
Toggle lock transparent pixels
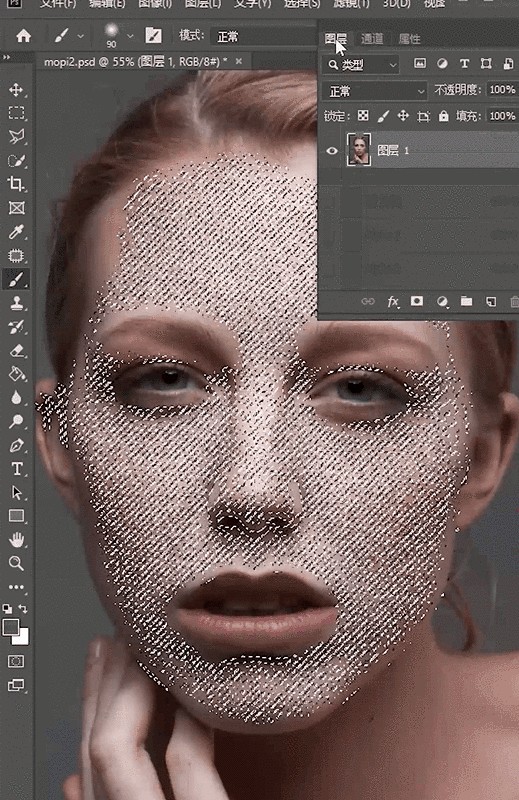tap(363, 116)
